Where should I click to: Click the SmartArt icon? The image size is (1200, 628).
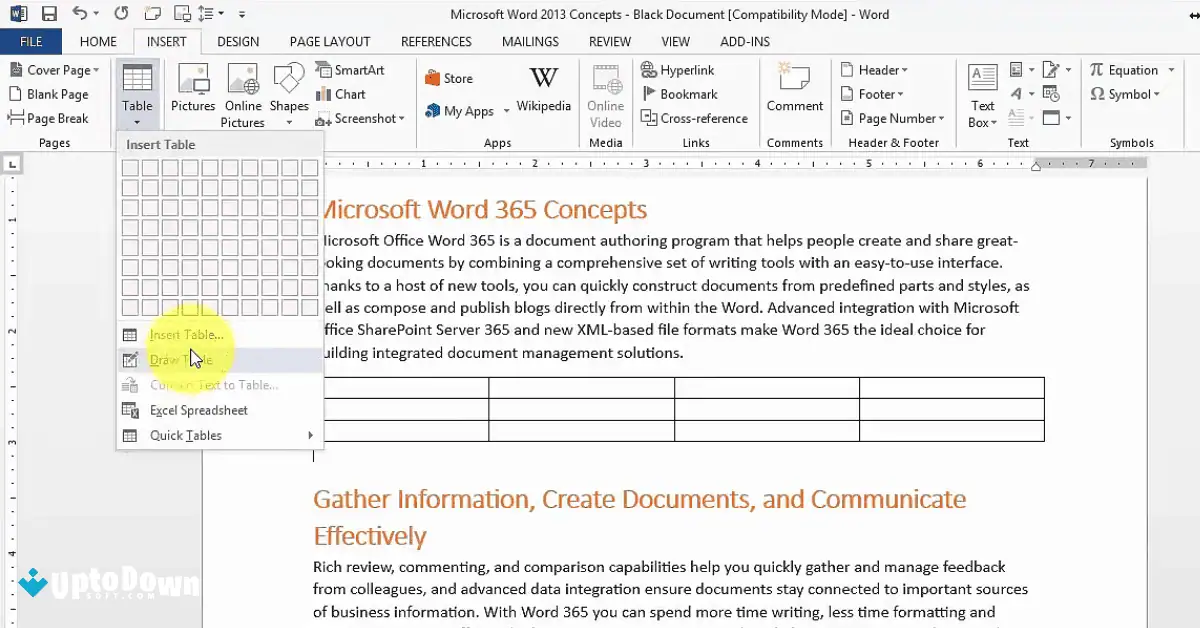coord(352,70)
